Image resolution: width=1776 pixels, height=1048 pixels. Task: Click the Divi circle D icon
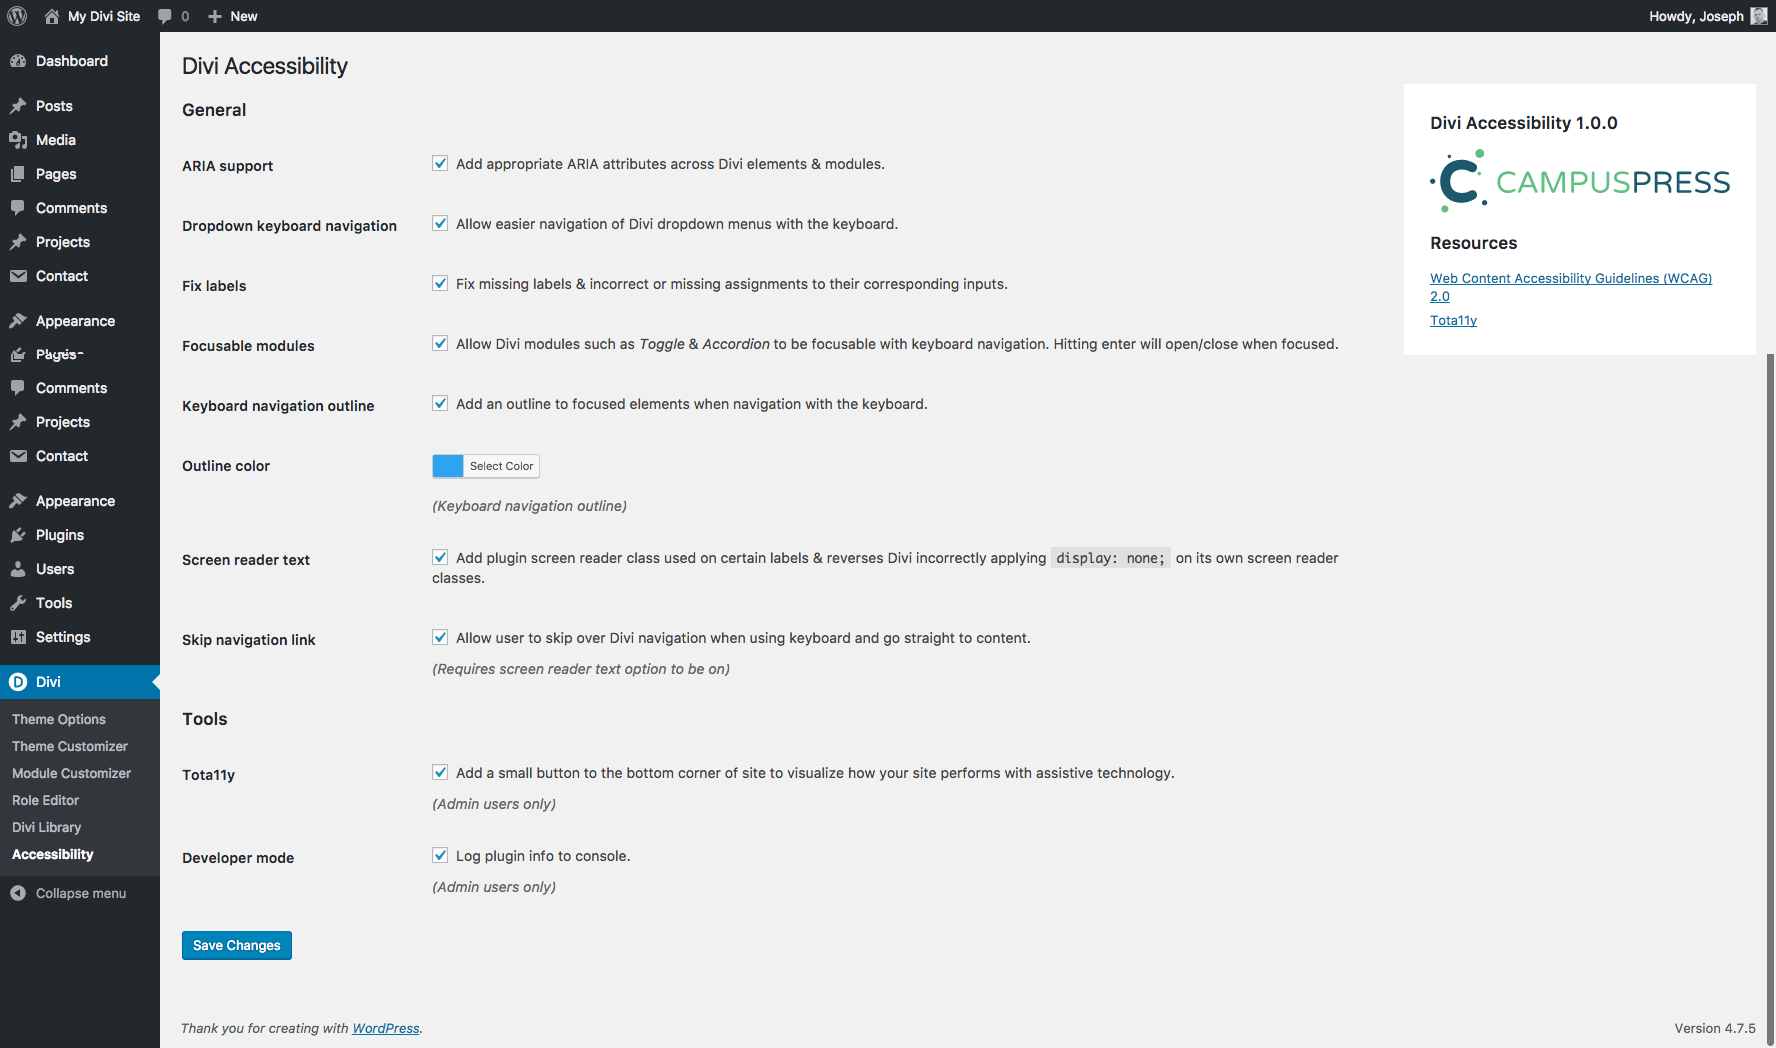[18, 682]
